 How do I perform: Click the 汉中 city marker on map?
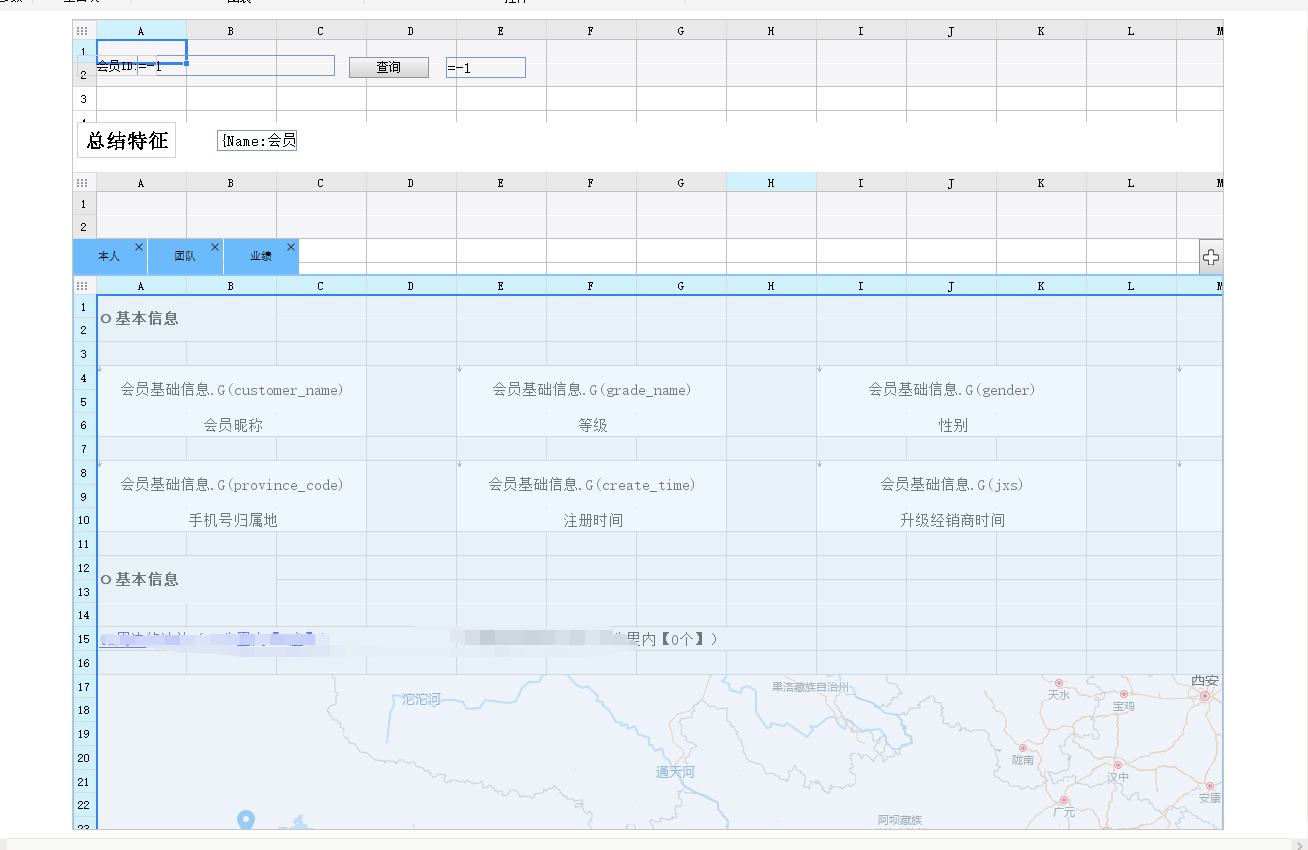click(x=1117, y=765)
